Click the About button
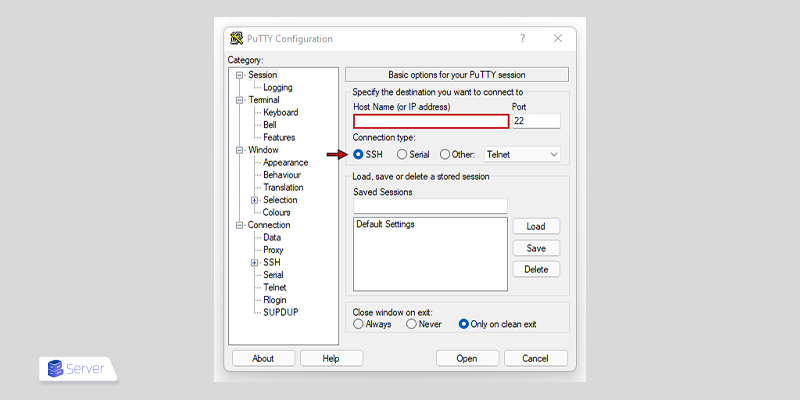Screen dimensions: 800x400 (x=263, y=358)
